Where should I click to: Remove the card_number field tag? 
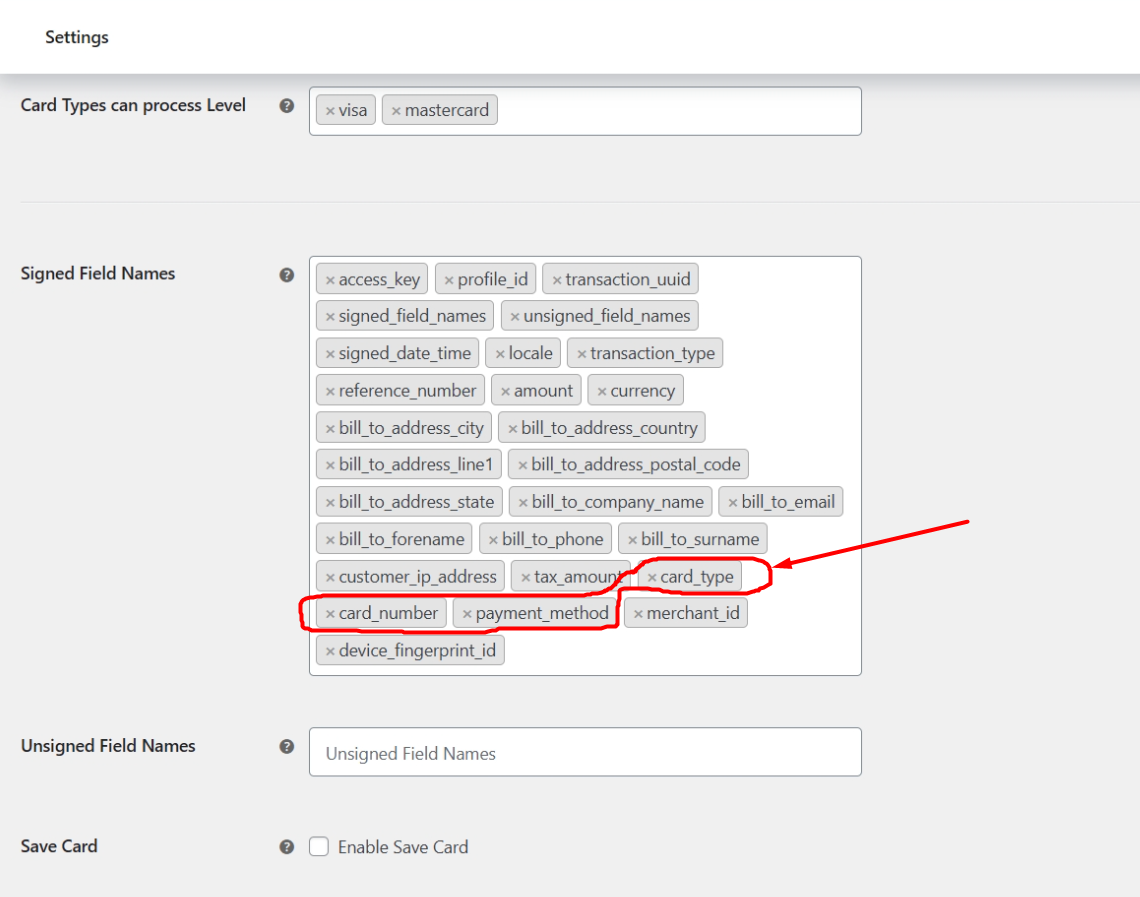(x=330, y=614)
